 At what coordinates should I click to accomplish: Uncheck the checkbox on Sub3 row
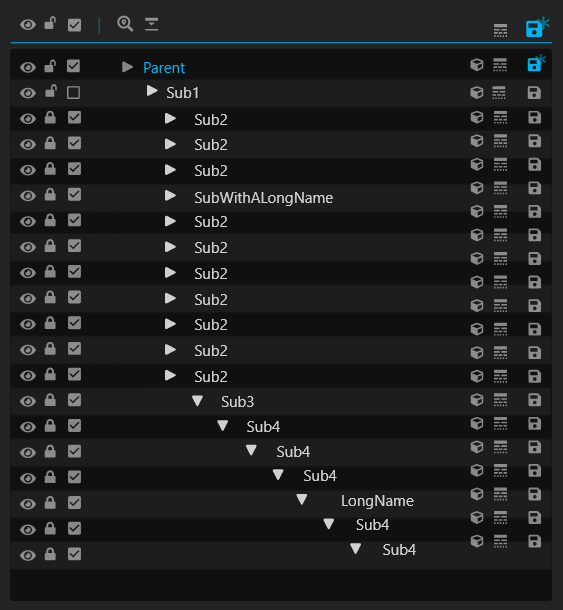tap(74, 400)
